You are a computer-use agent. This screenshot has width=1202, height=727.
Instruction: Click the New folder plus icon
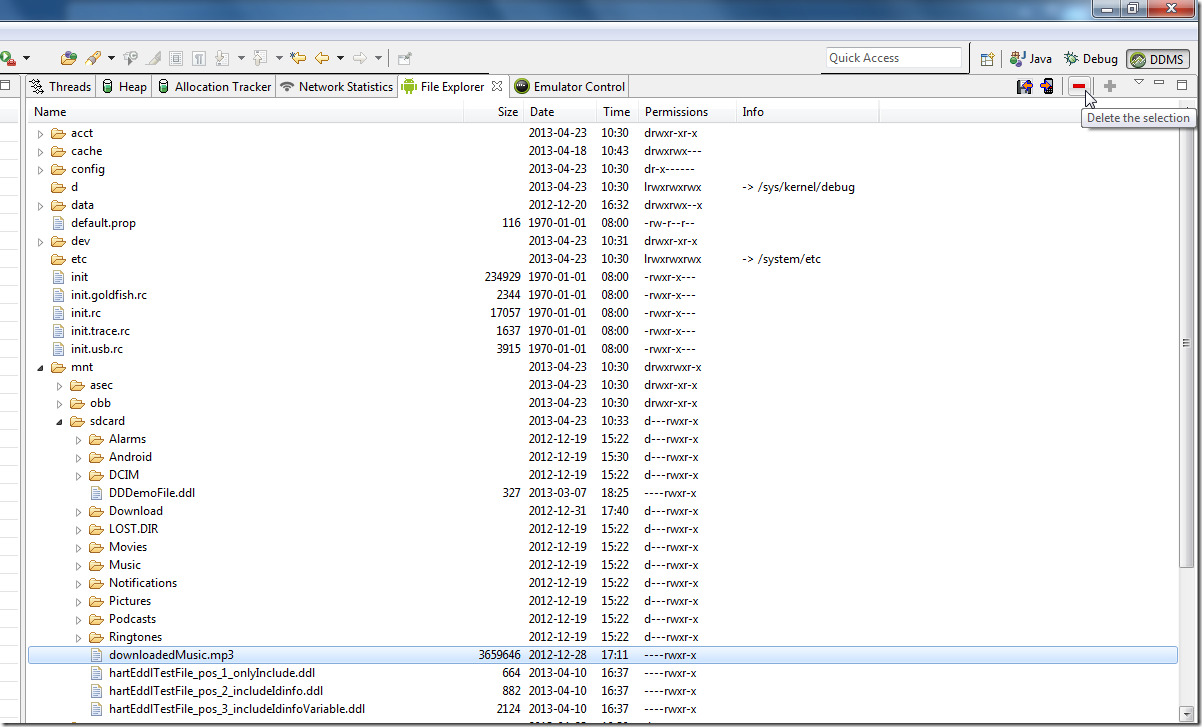point(1110,87)
